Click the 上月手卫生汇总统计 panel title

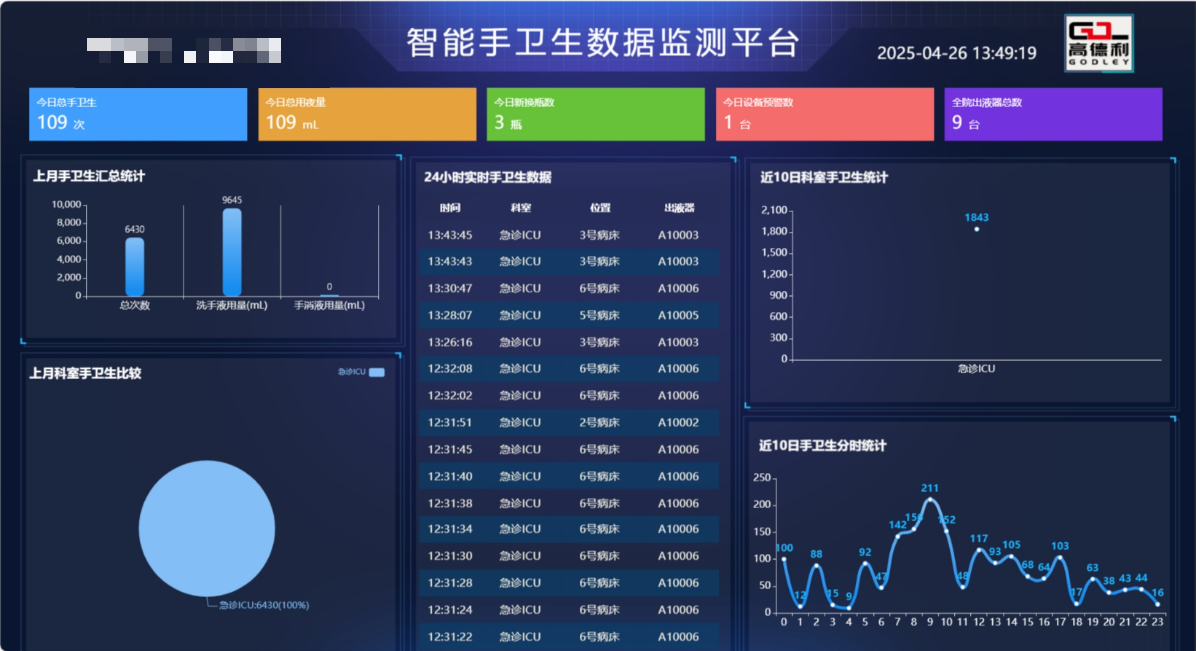point(88,176)
